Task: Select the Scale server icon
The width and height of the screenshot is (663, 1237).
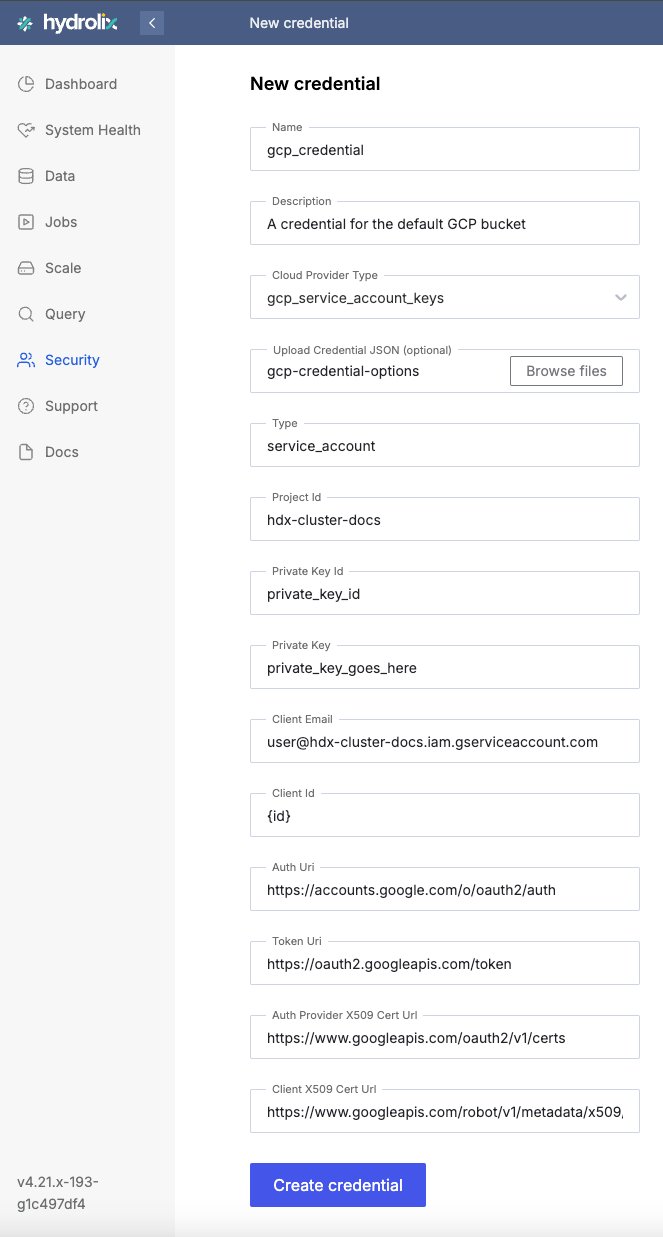Action: (29, 268)
